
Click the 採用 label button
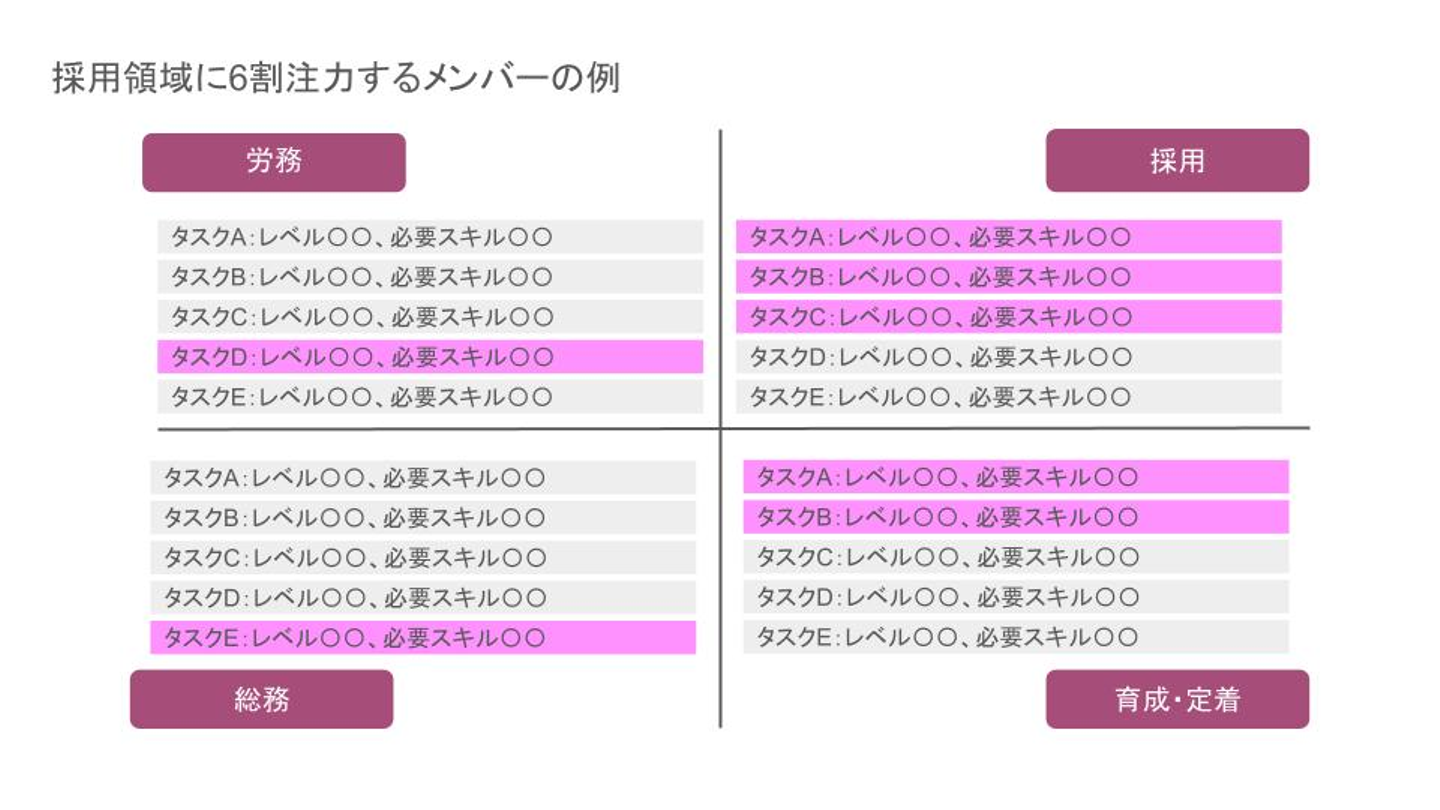1177,161
